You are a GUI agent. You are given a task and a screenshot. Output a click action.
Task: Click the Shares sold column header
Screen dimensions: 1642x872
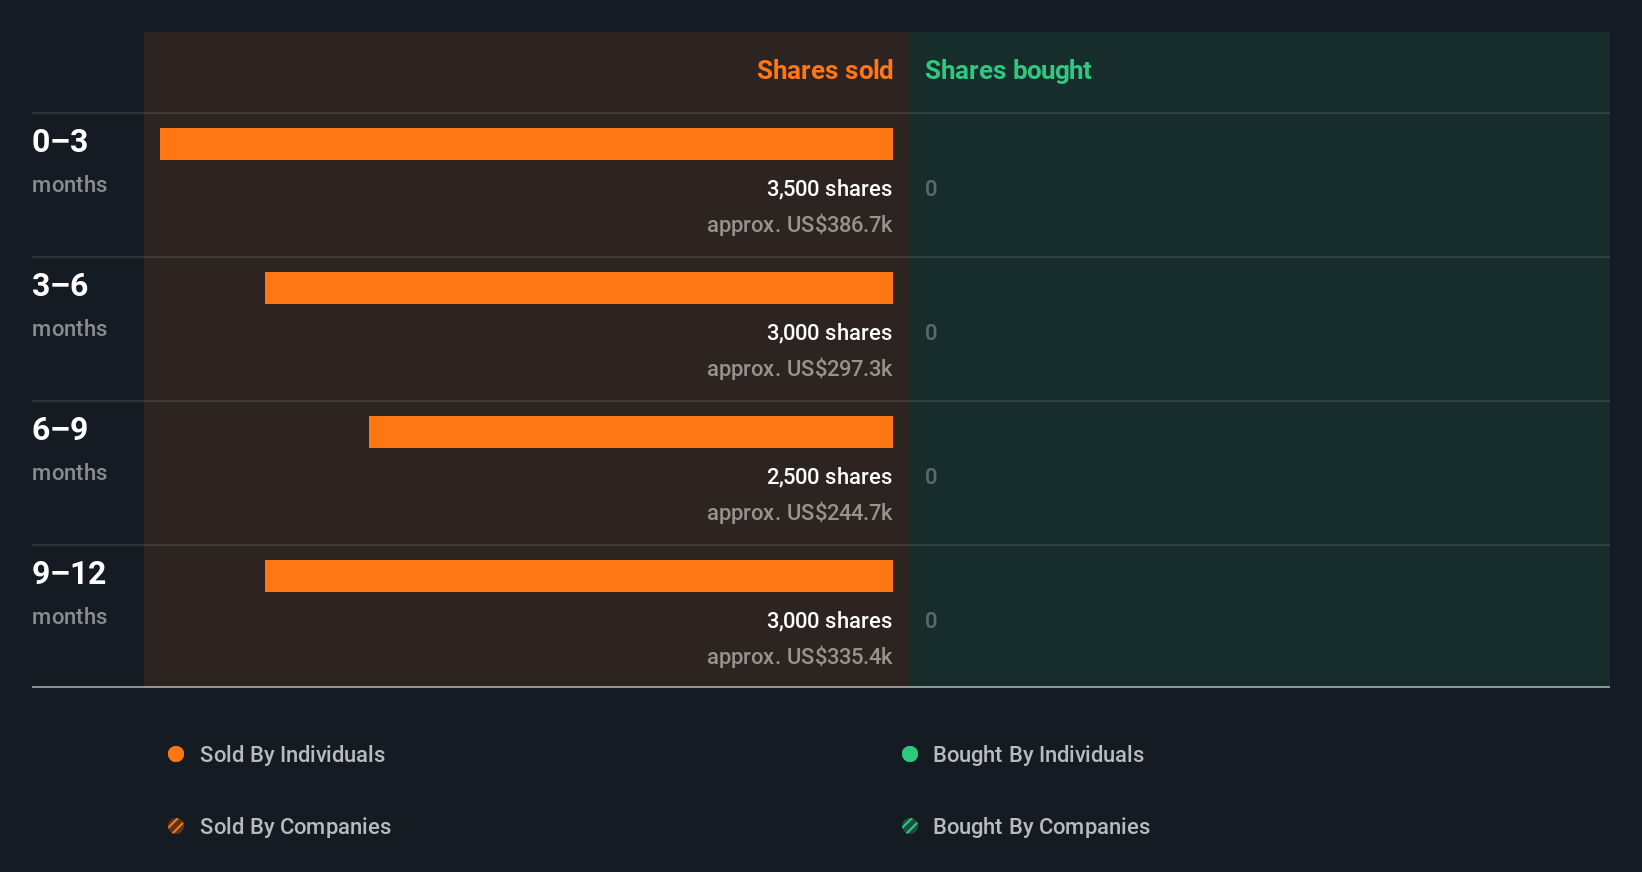825,70
